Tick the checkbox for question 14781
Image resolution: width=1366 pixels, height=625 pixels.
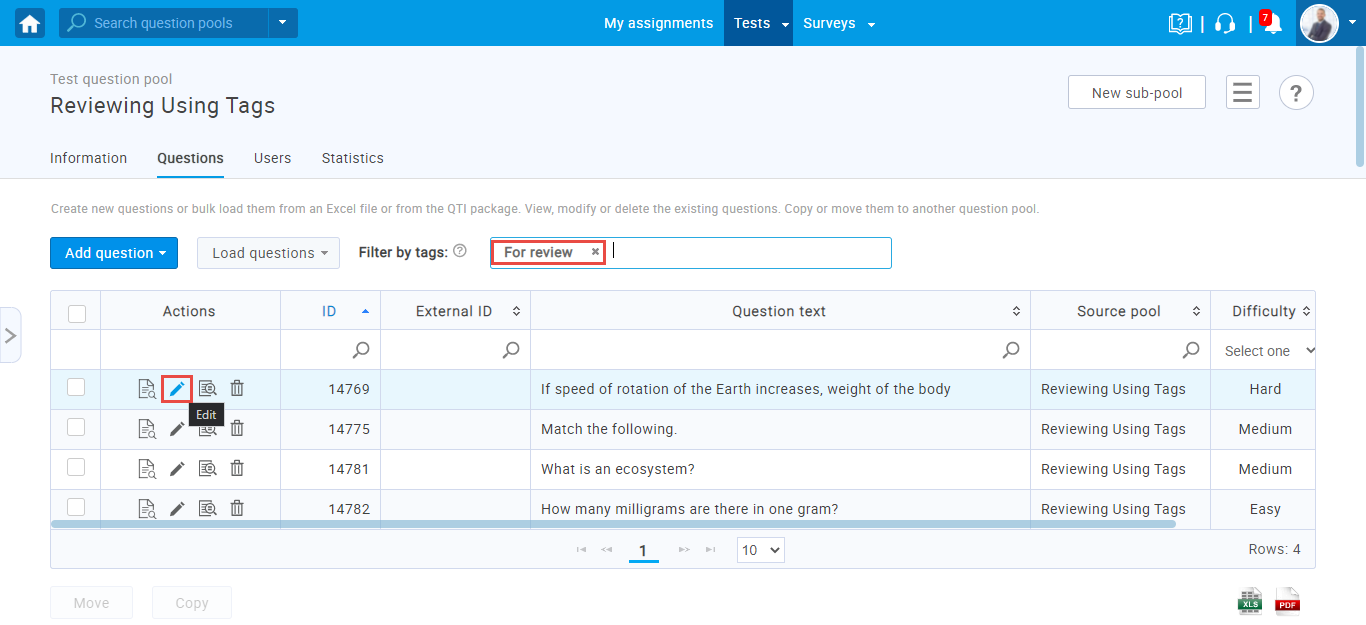(76, 467)
